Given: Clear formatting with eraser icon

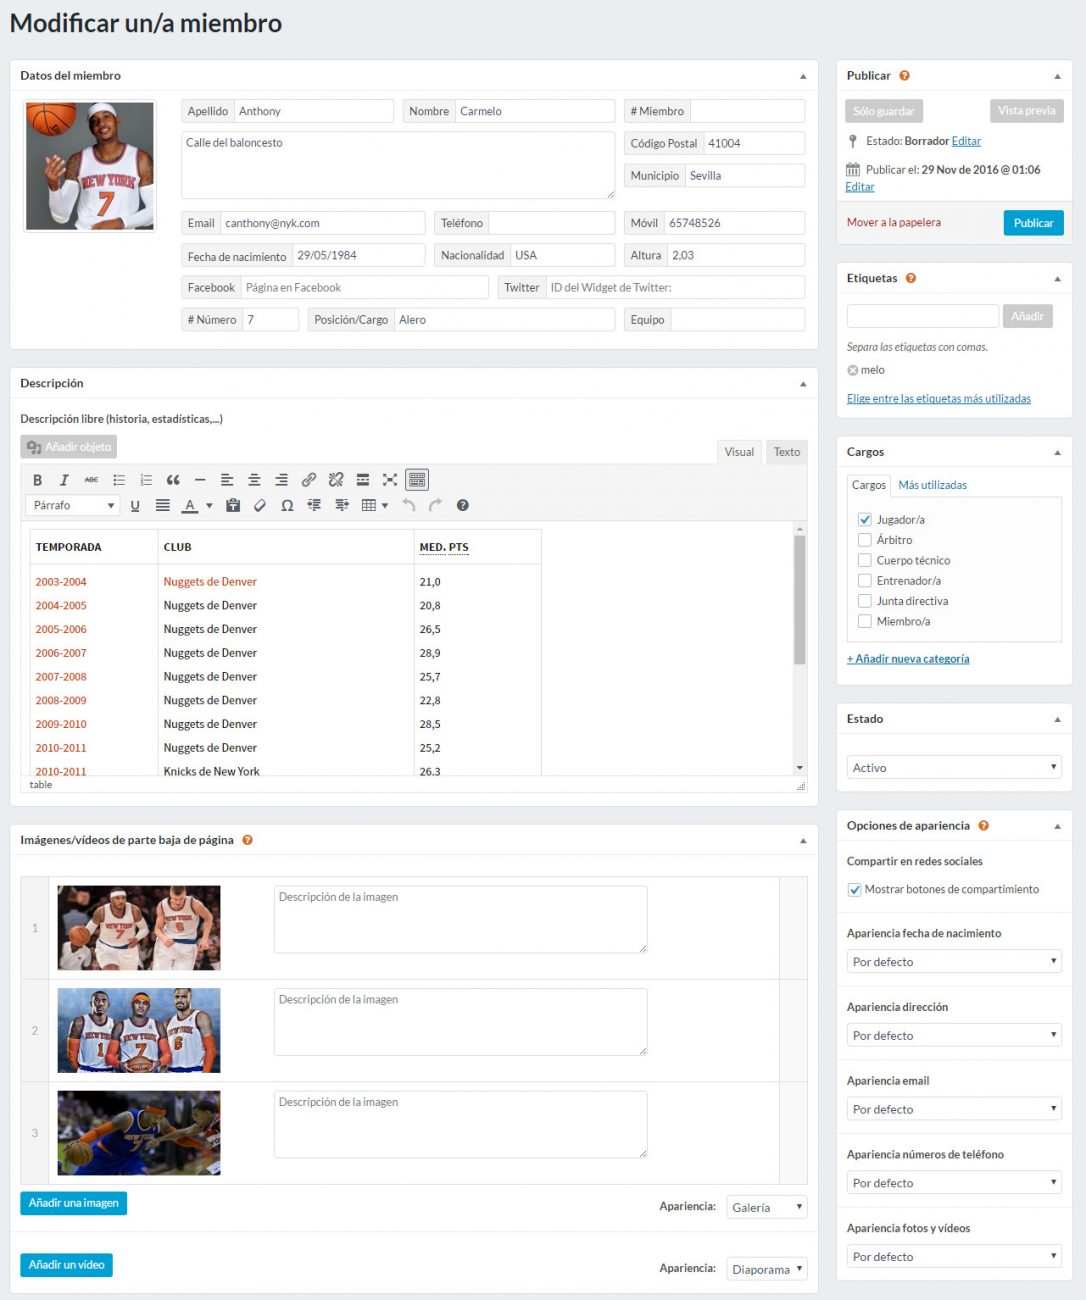Looking at the screenshot, I should 260,505.
